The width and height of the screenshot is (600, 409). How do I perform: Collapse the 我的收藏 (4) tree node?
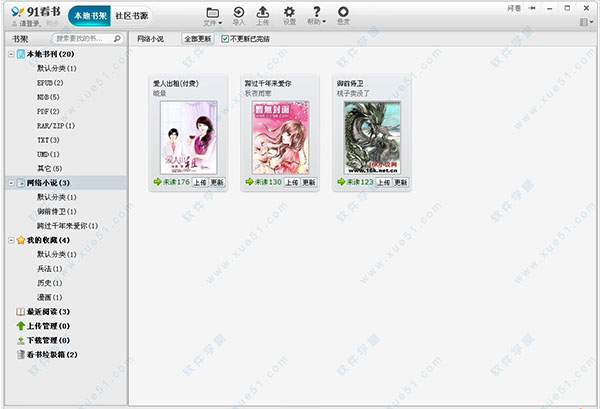point(11,240)
